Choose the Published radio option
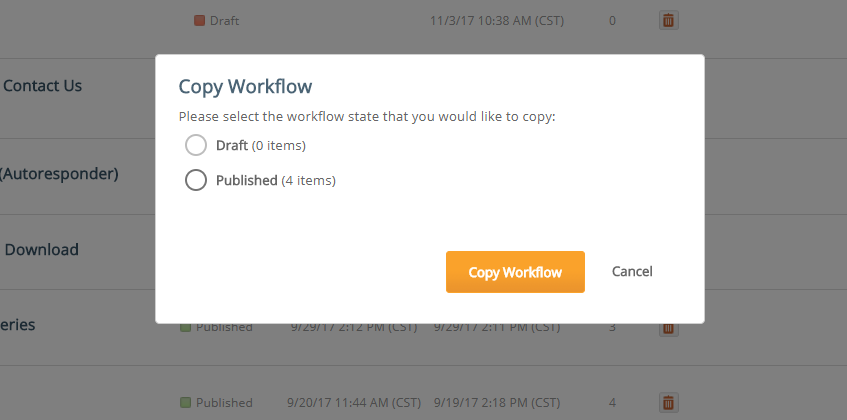 tap(196, 180)
